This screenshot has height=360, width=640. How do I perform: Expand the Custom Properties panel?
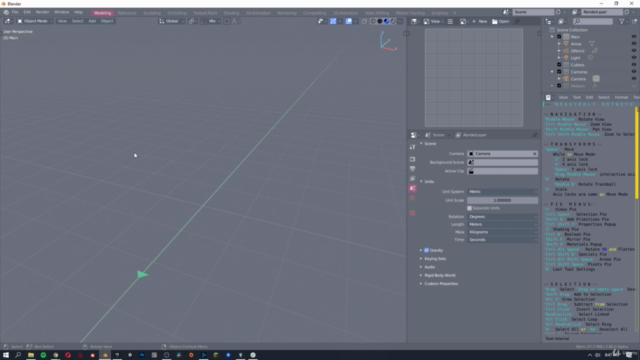pyautogui.click(x=441, y=284)
